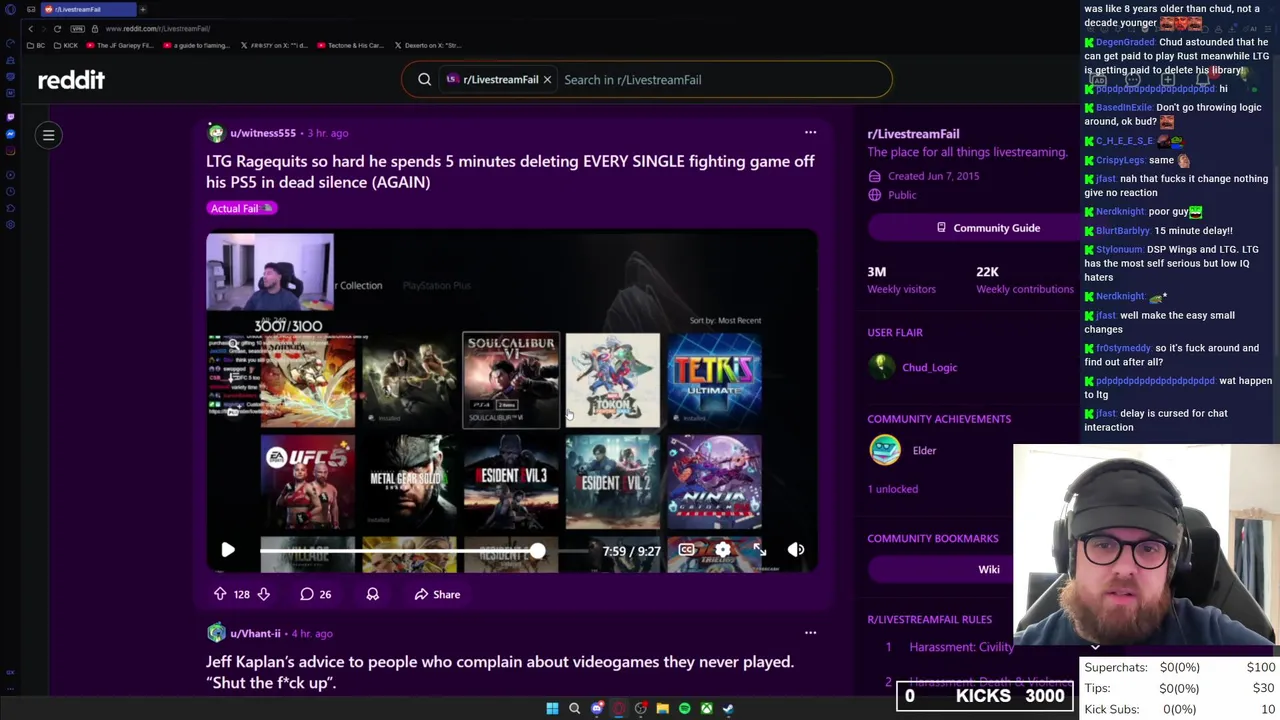This screenshot has width=1280, height=720.
Task: Open the 26 comments on the LTG post
Action: click(x=316, y=594)
